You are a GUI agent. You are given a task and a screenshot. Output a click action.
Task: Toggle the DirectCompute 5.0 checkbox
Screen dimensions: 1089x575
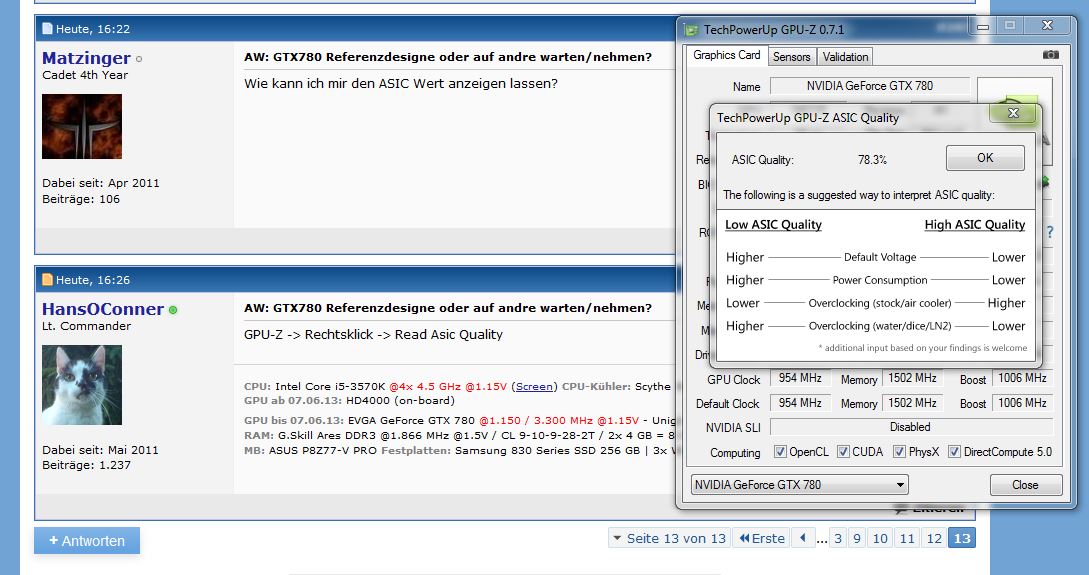[955, 451]
